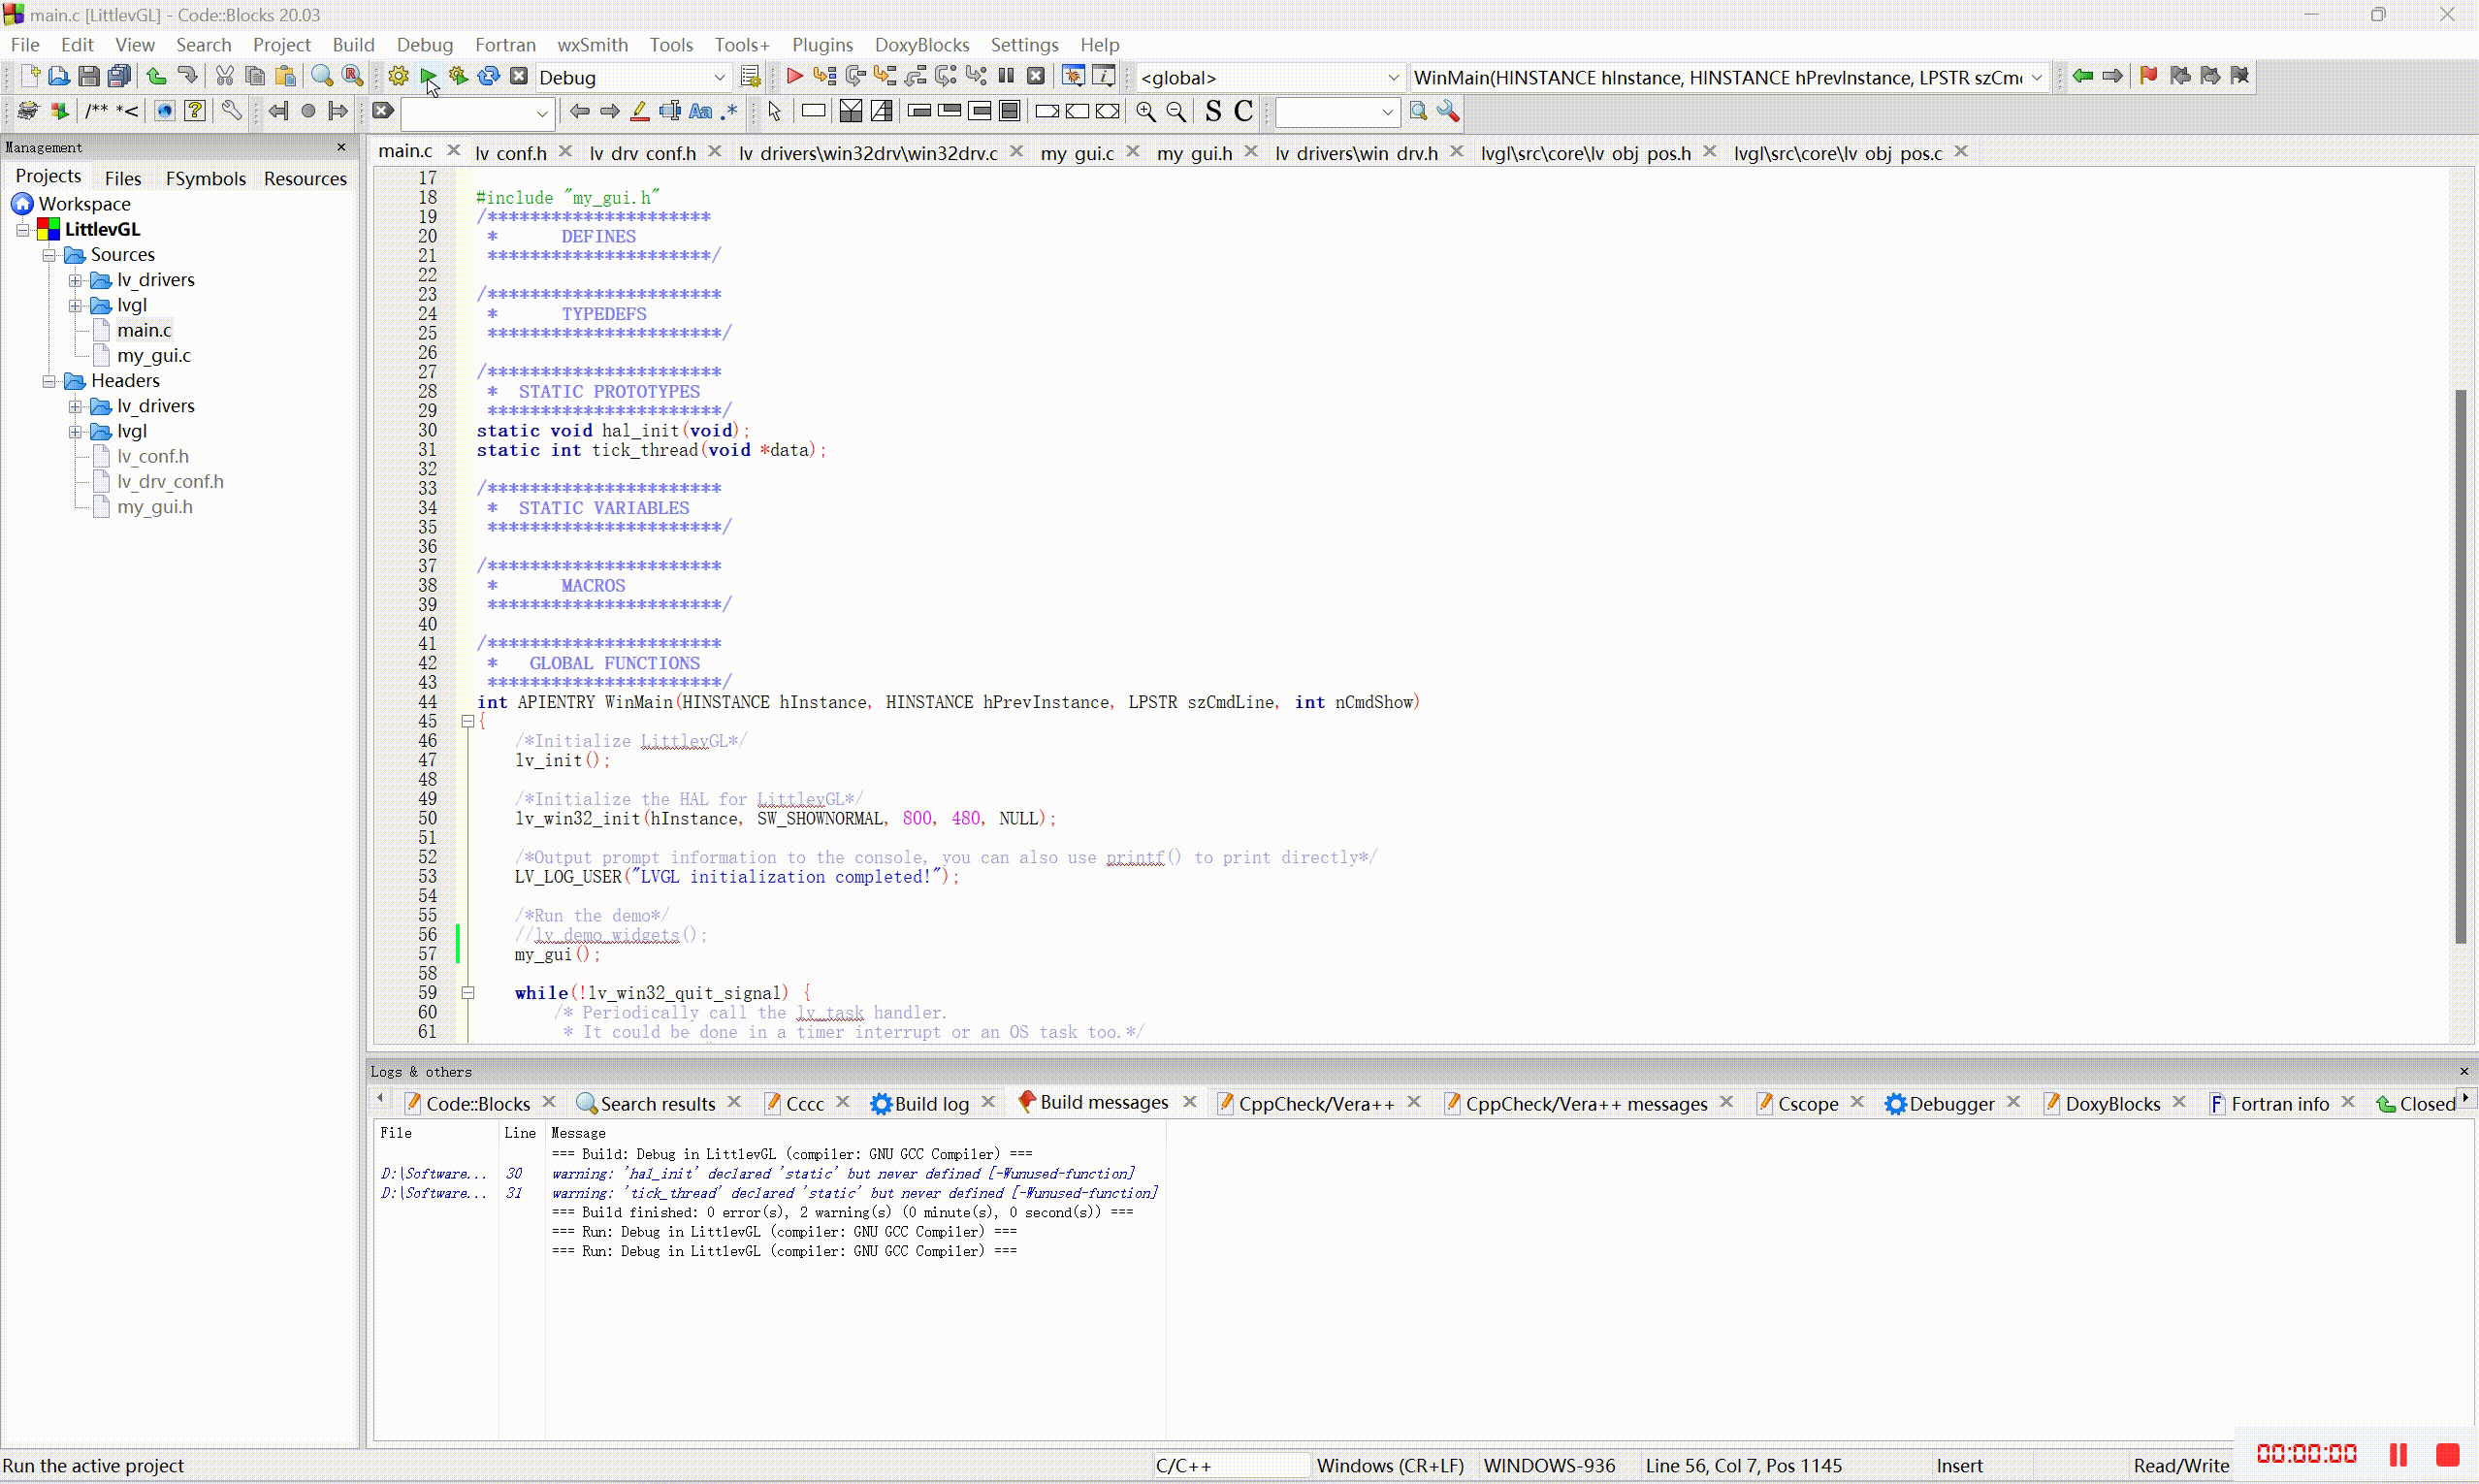This screenshot has height=1484, width=2479.
Task: Click the my_gui.h header file
Action: point(153,507)
